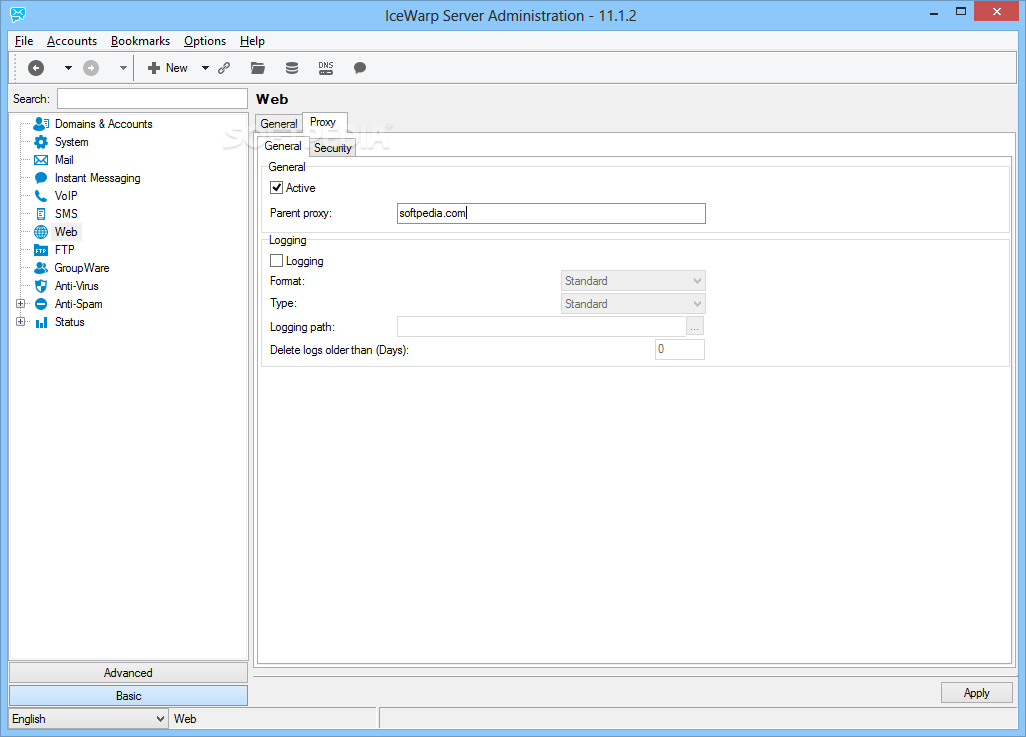Open the folder icon in toolbar
This screenshot has width=1026, height=737.
pos(258,68)
